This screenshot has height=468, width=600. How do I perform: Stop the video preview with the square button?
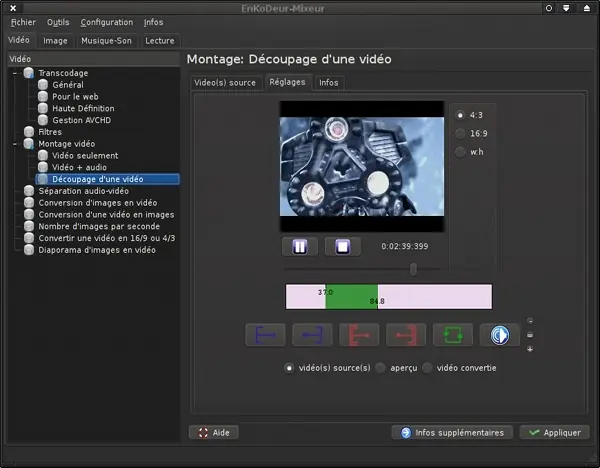pos(342,246)
